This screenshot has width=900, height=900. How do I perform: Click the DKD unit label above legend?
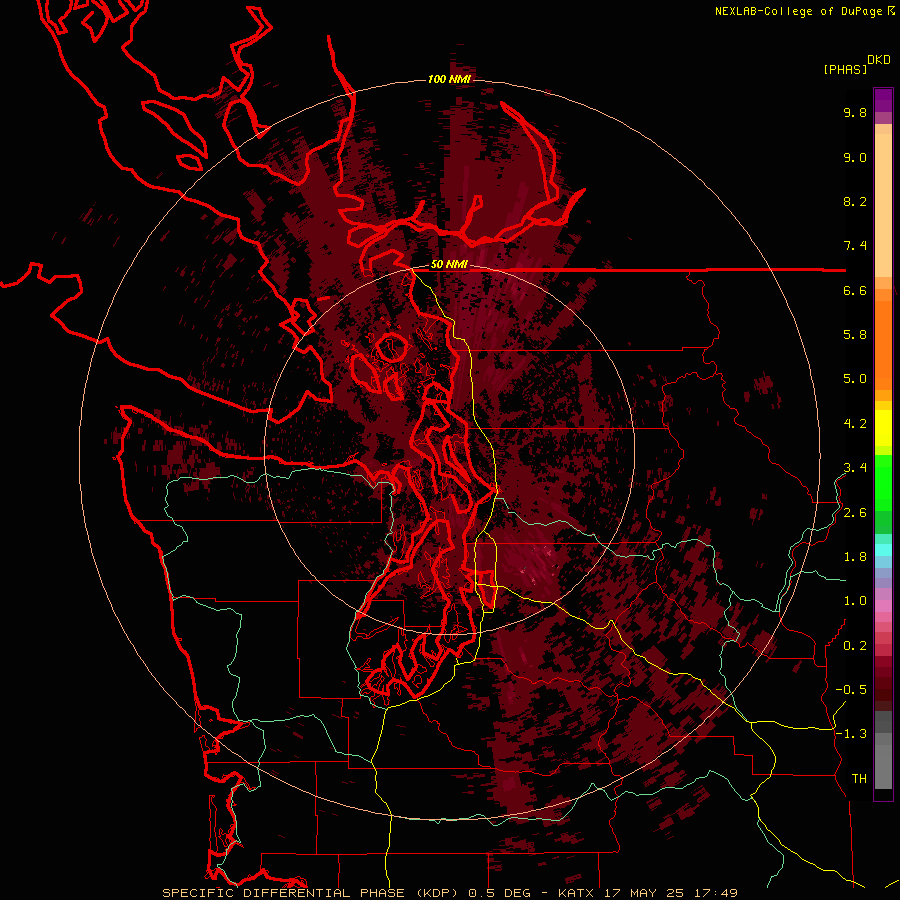click(x=879, y=60)
